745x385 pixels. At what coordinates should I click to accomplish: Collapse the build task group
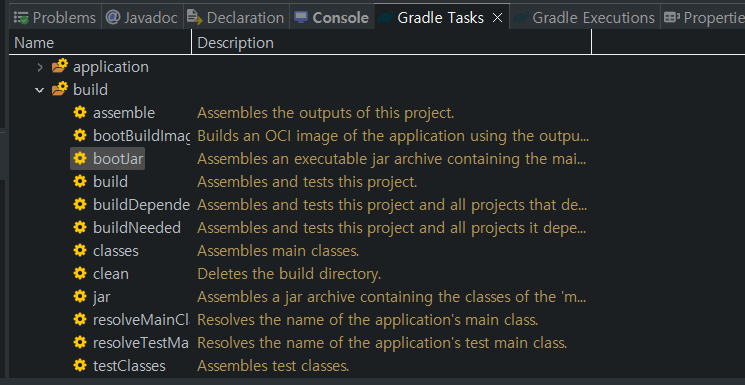click(x=40, y=90)
